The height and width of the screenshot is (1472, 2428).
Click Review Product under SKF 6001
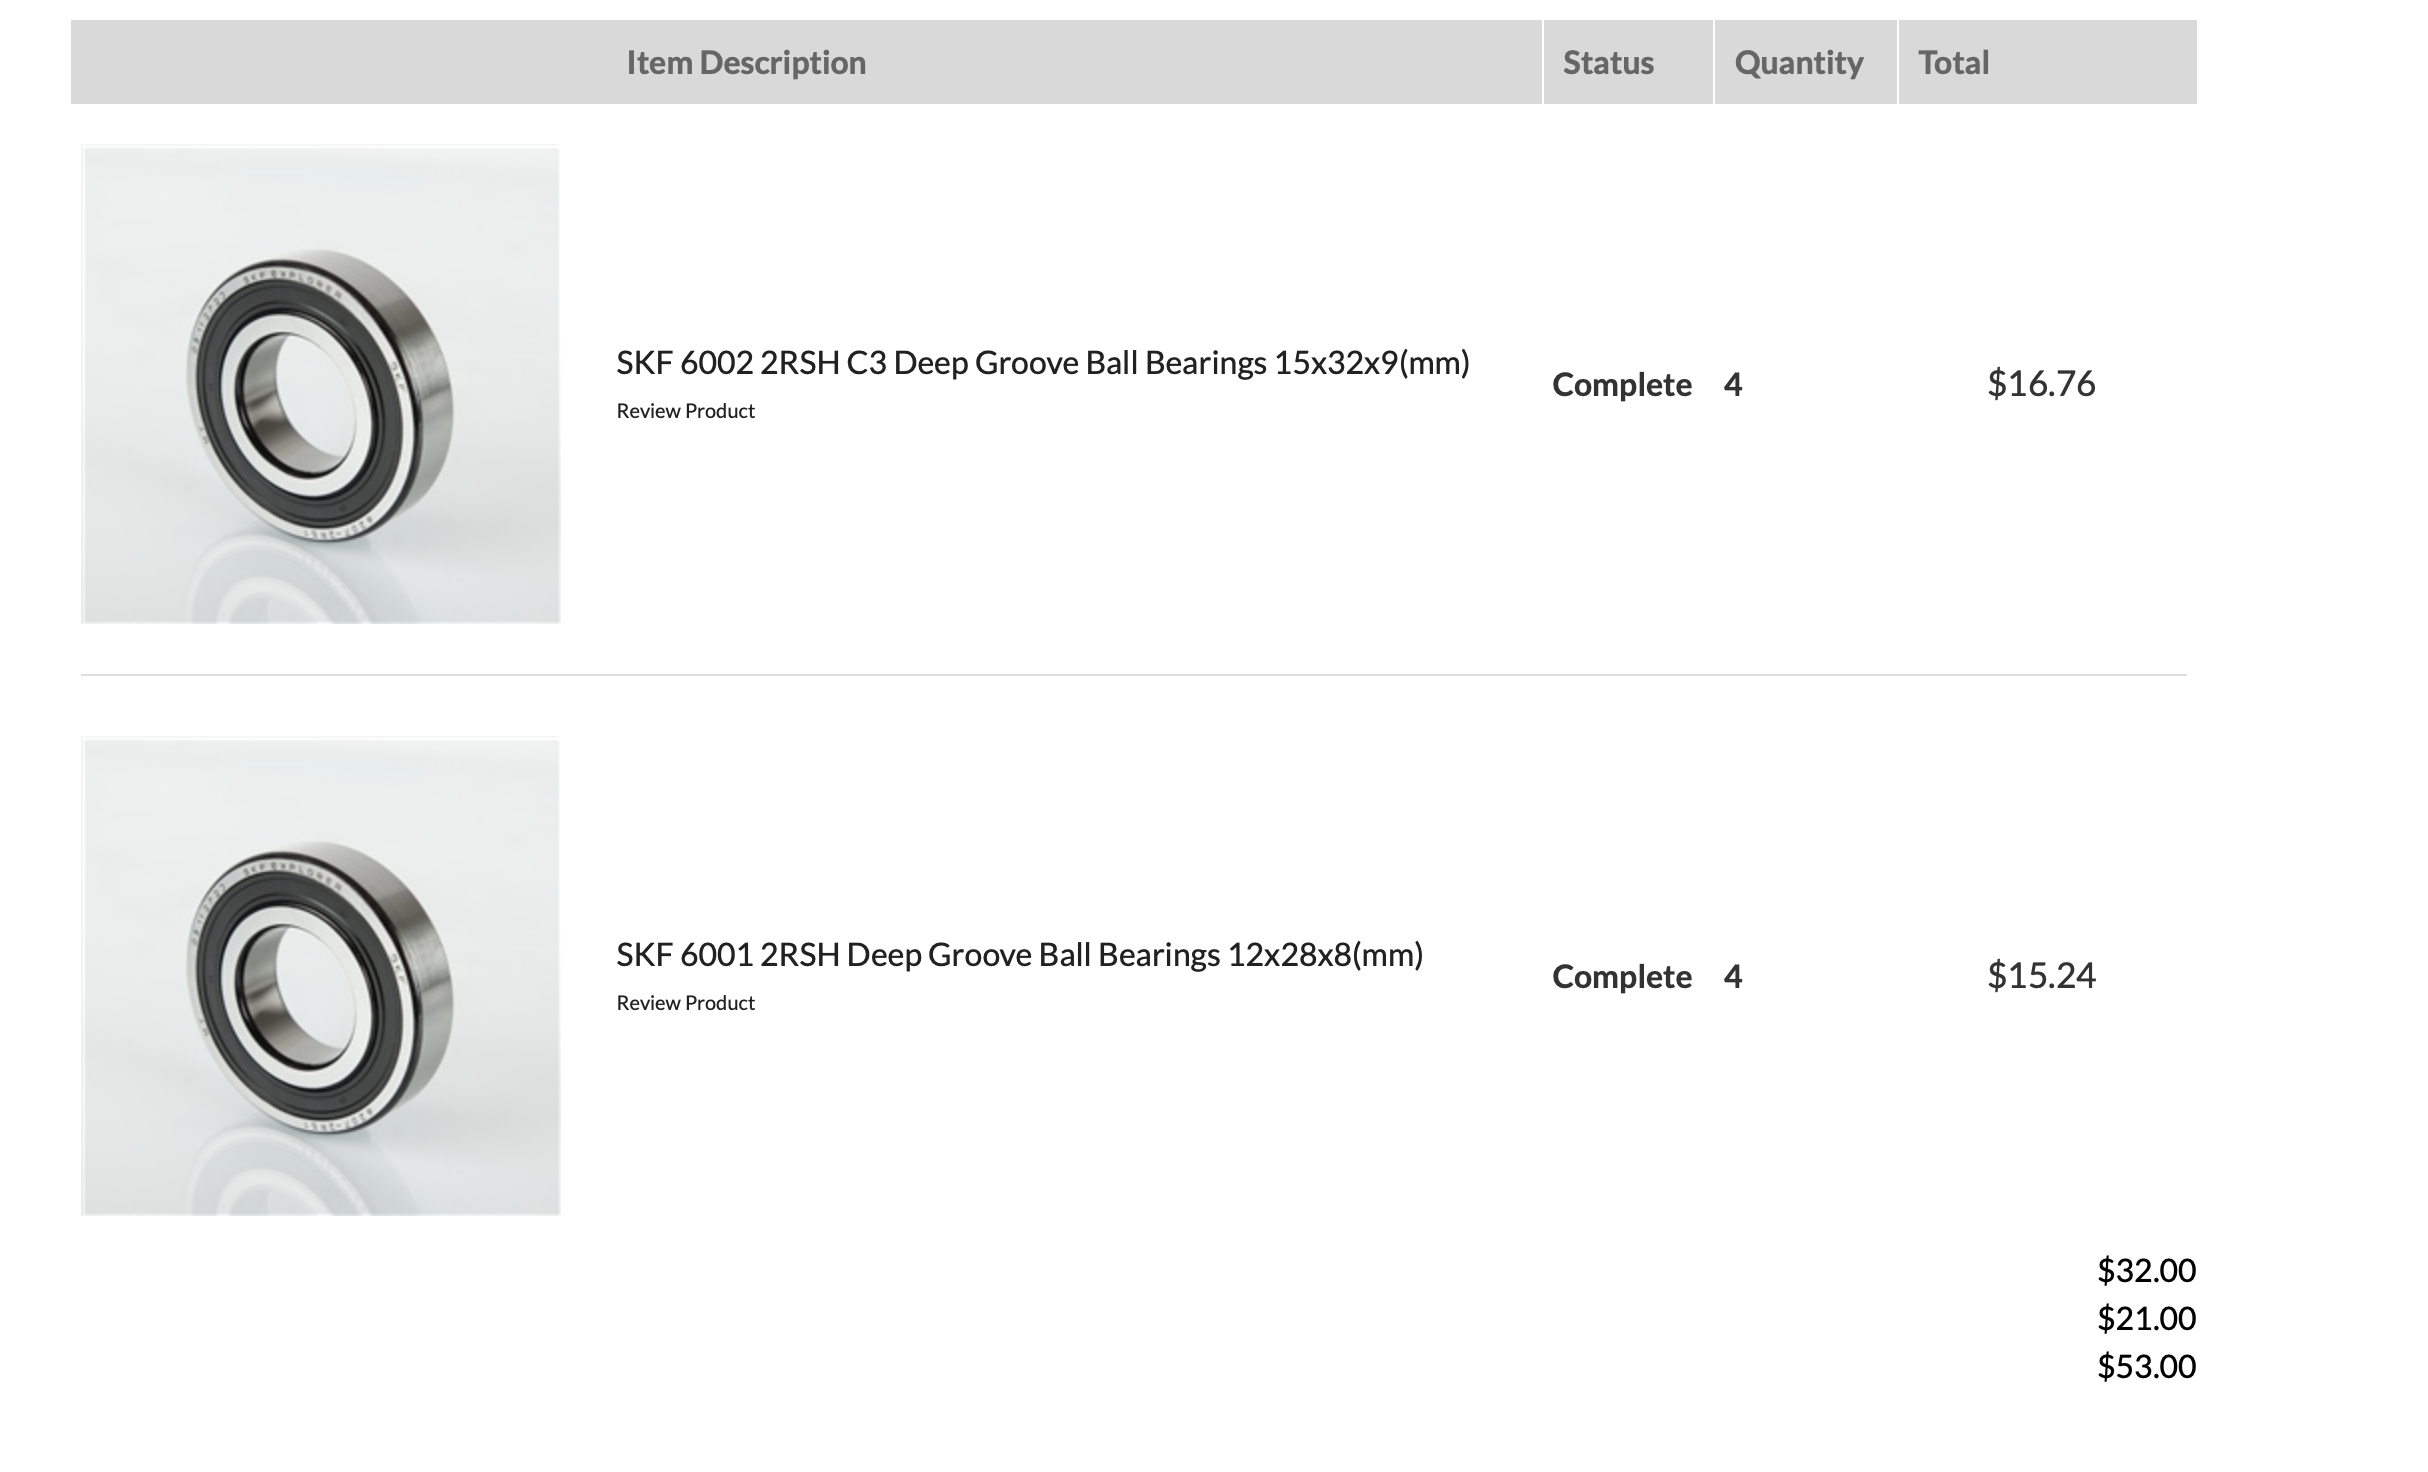point(685,1003)
